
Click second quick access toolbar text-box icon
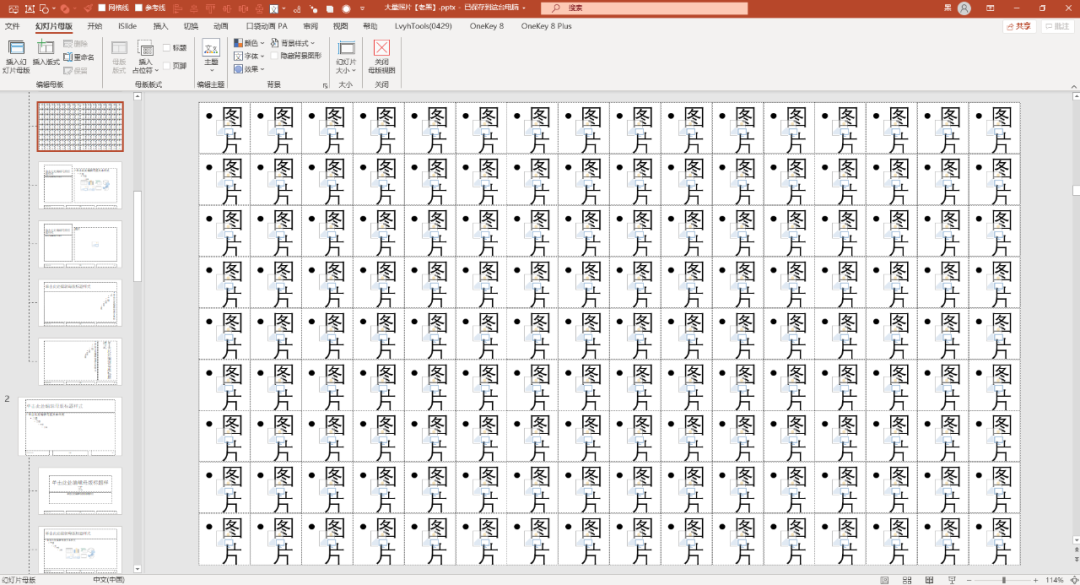coord(29,9)
